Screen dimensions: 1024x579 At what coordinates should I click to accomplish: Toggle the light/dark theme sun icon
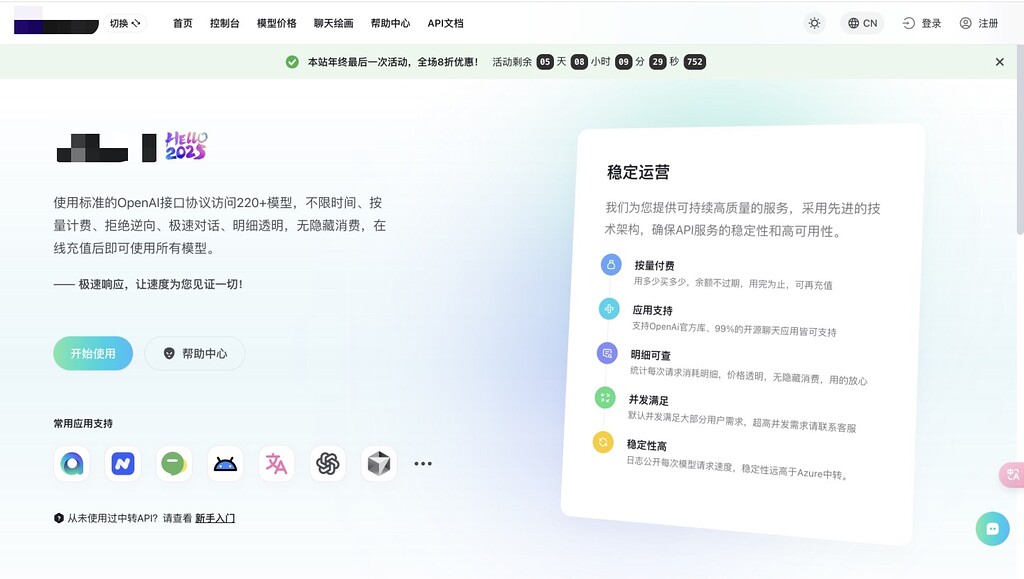pyautogui.click(x=814, y=23)
